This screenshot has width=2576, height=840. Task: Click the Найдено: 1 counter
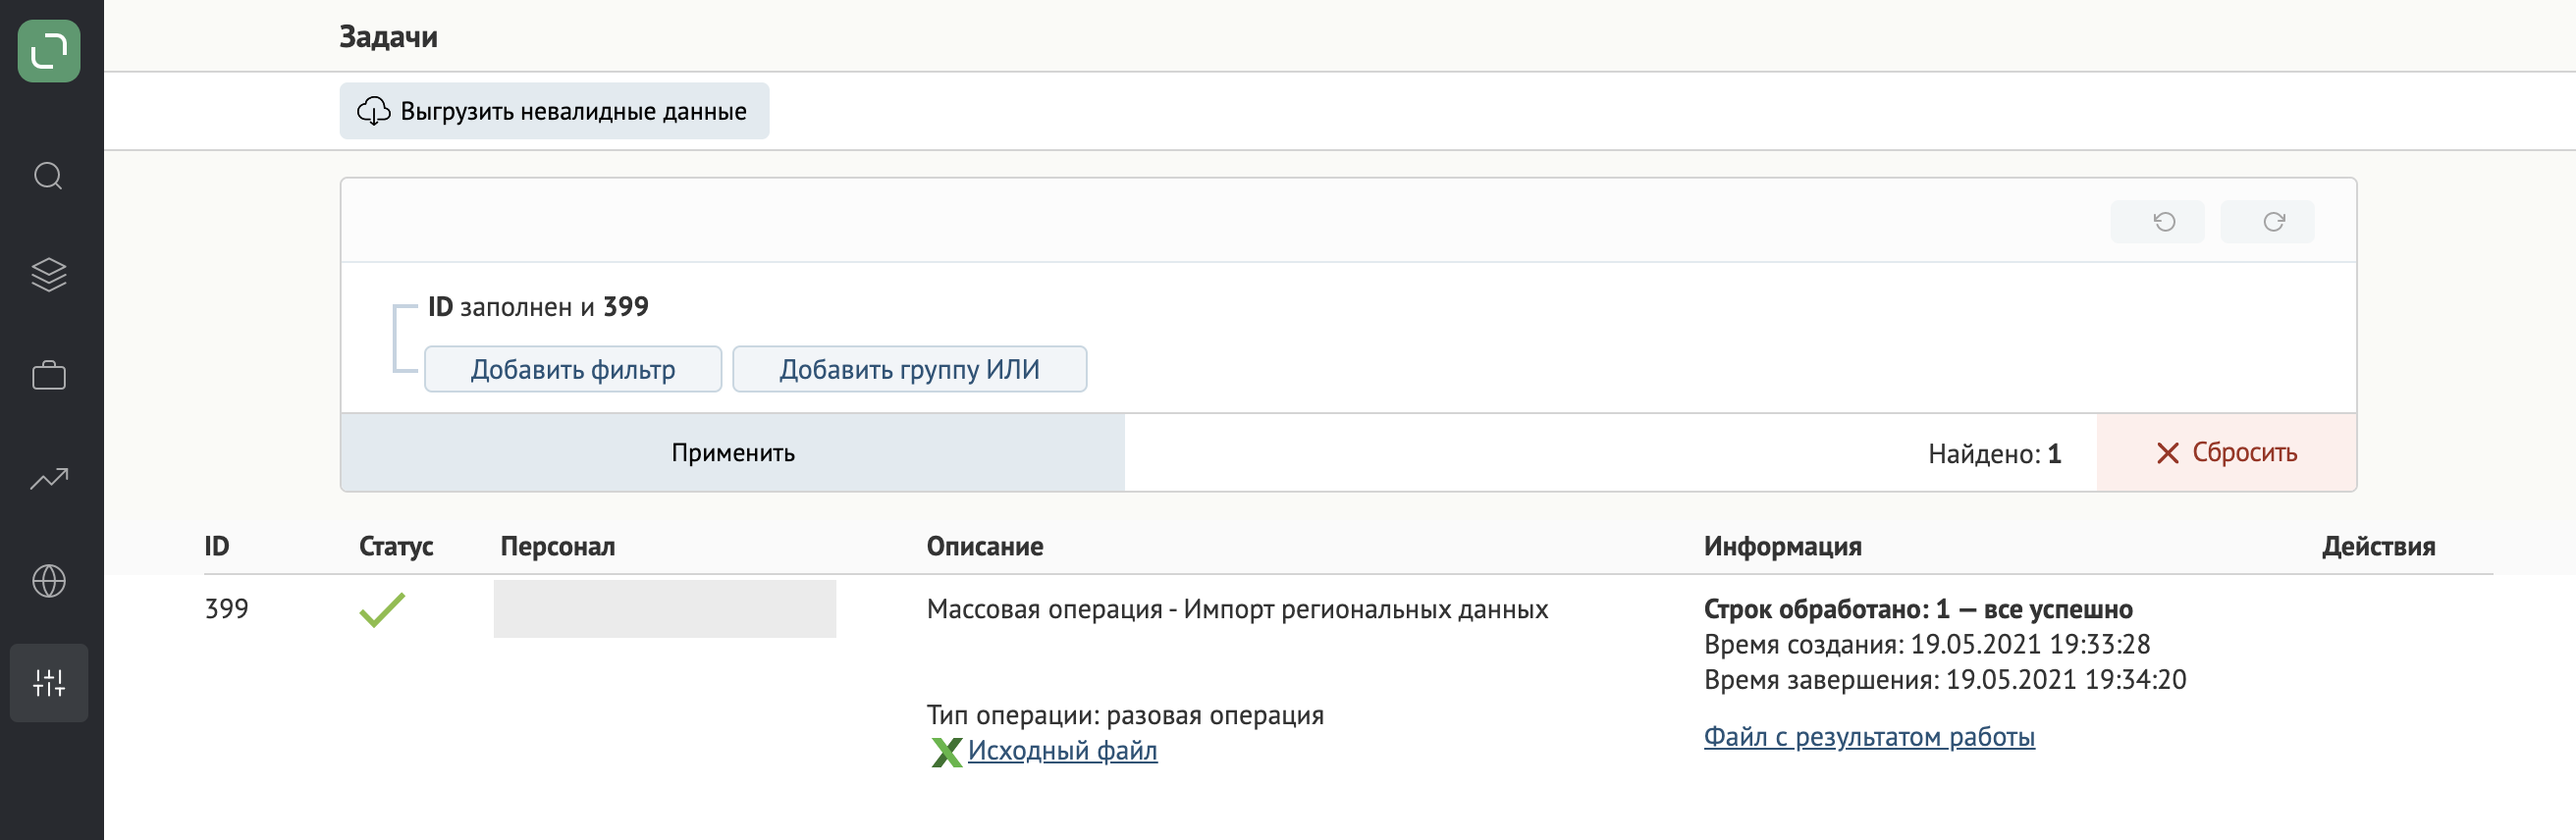coord(1994,454)
